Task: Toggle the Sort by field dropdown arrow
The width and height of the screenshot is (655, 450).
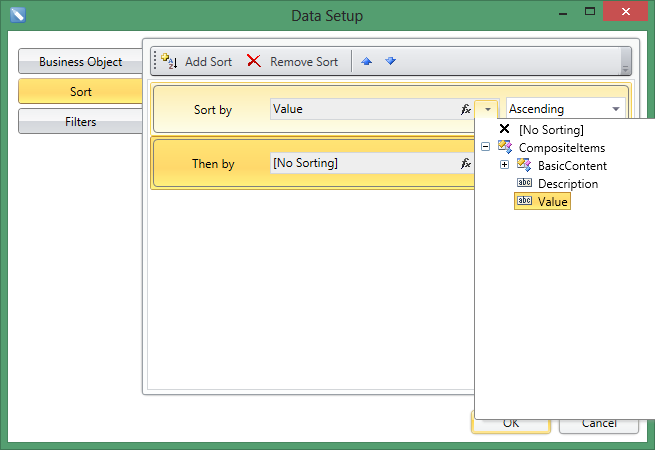Action: (487, 109)
